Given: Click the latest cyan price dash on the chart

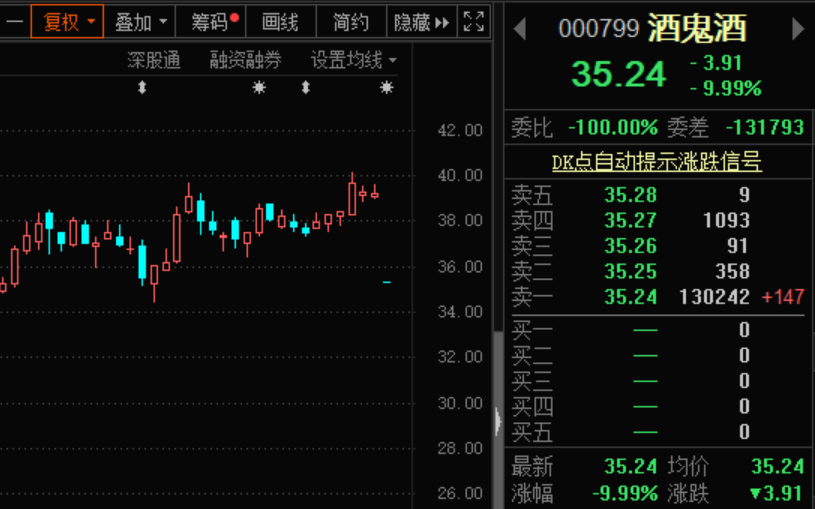Looking at the screenshot, I should tap(386, 282).
